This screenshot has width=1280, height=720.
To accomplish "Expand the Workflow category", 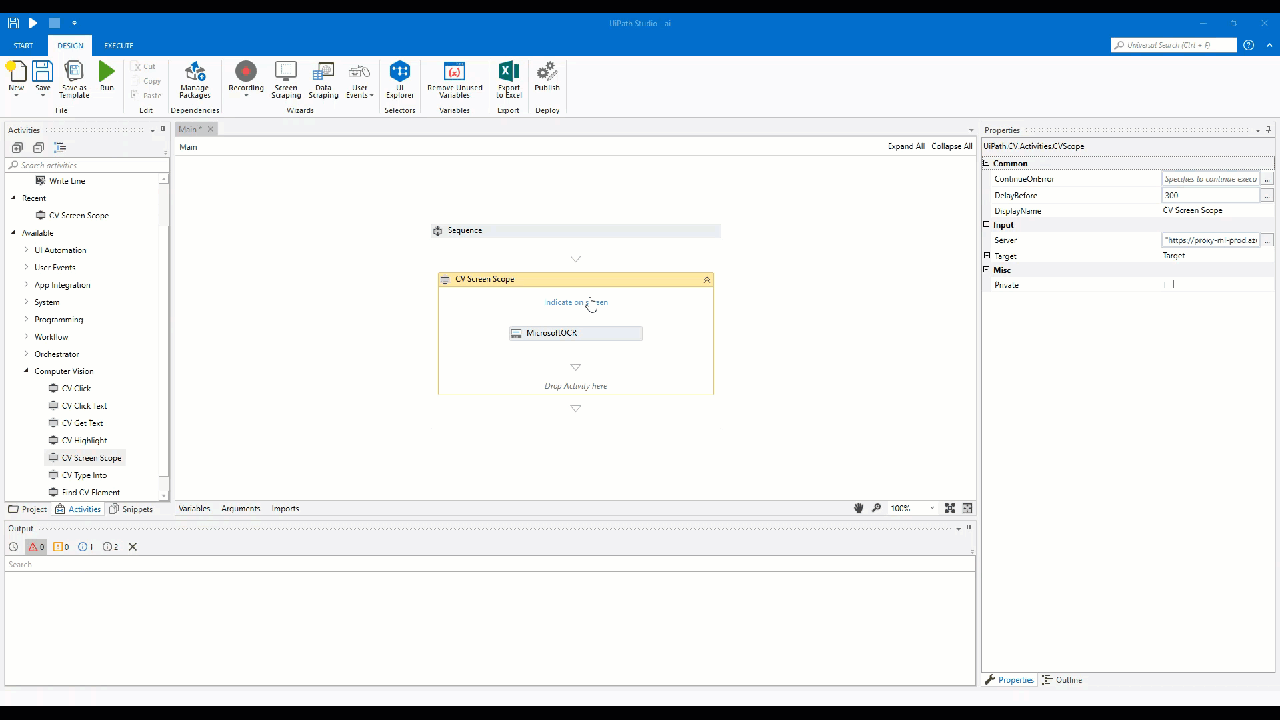I will (x=27, y=337).
